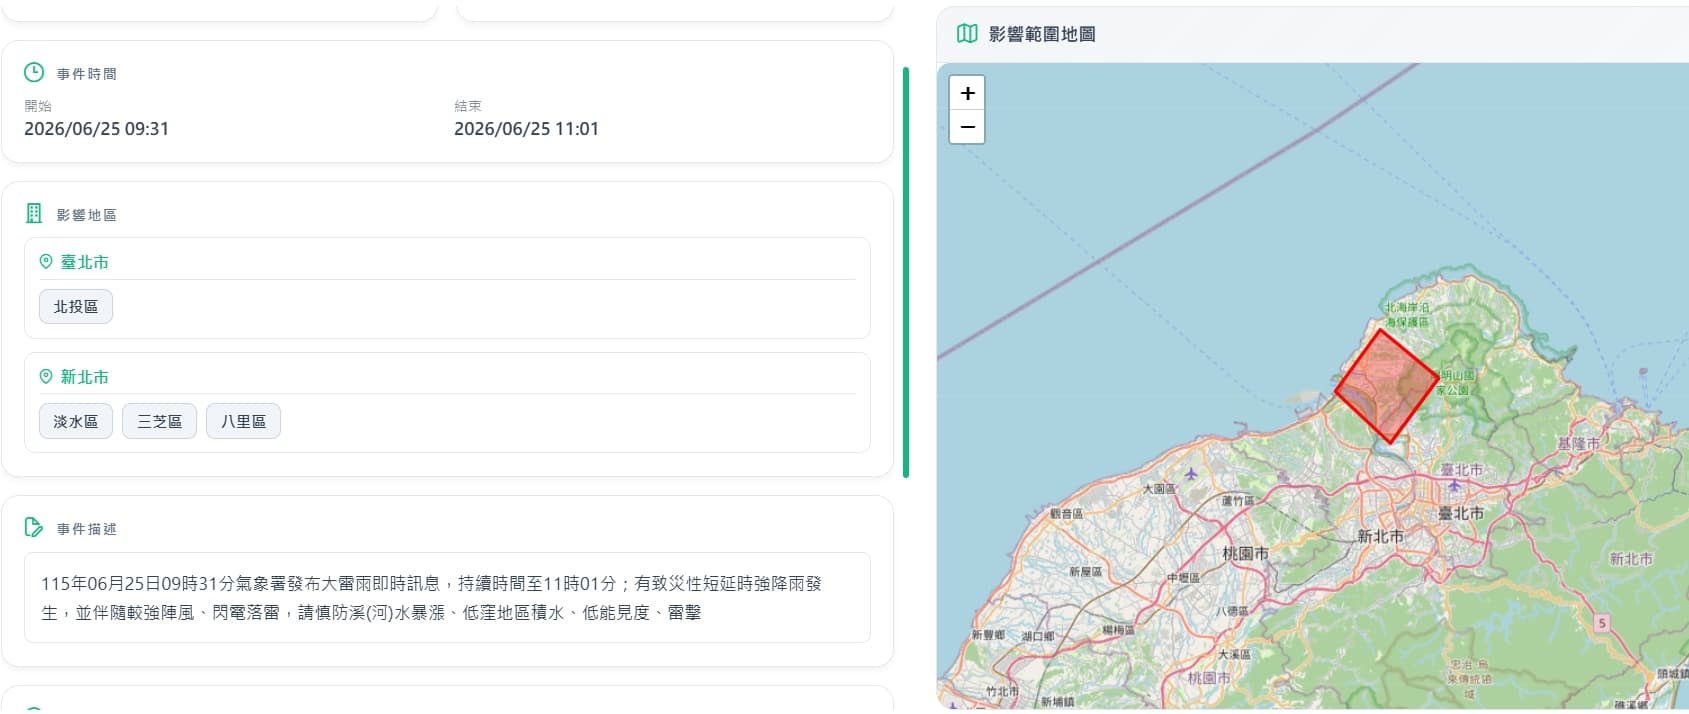This screenshot has height=714, width=1689.
Task: Click the location pin icon beside 新北市
Action: pyautogui.click(x=46, y=376)
